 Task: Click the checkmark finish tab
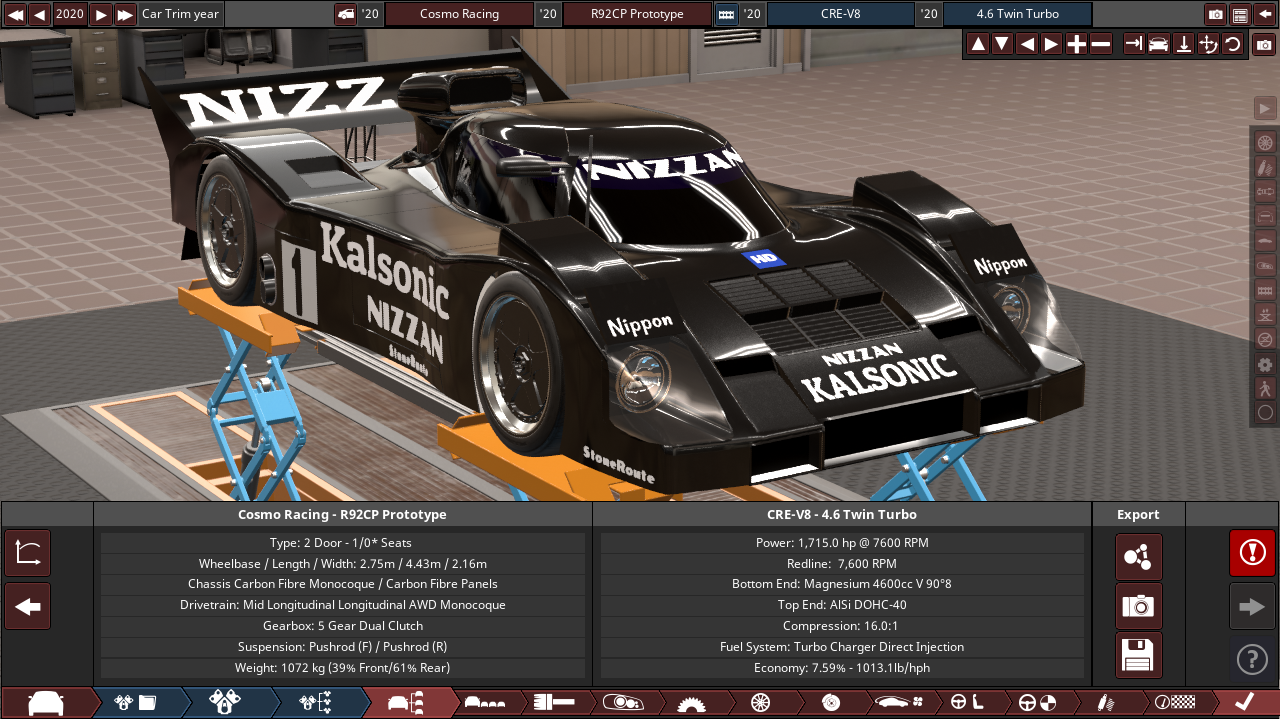point(1245,702)
